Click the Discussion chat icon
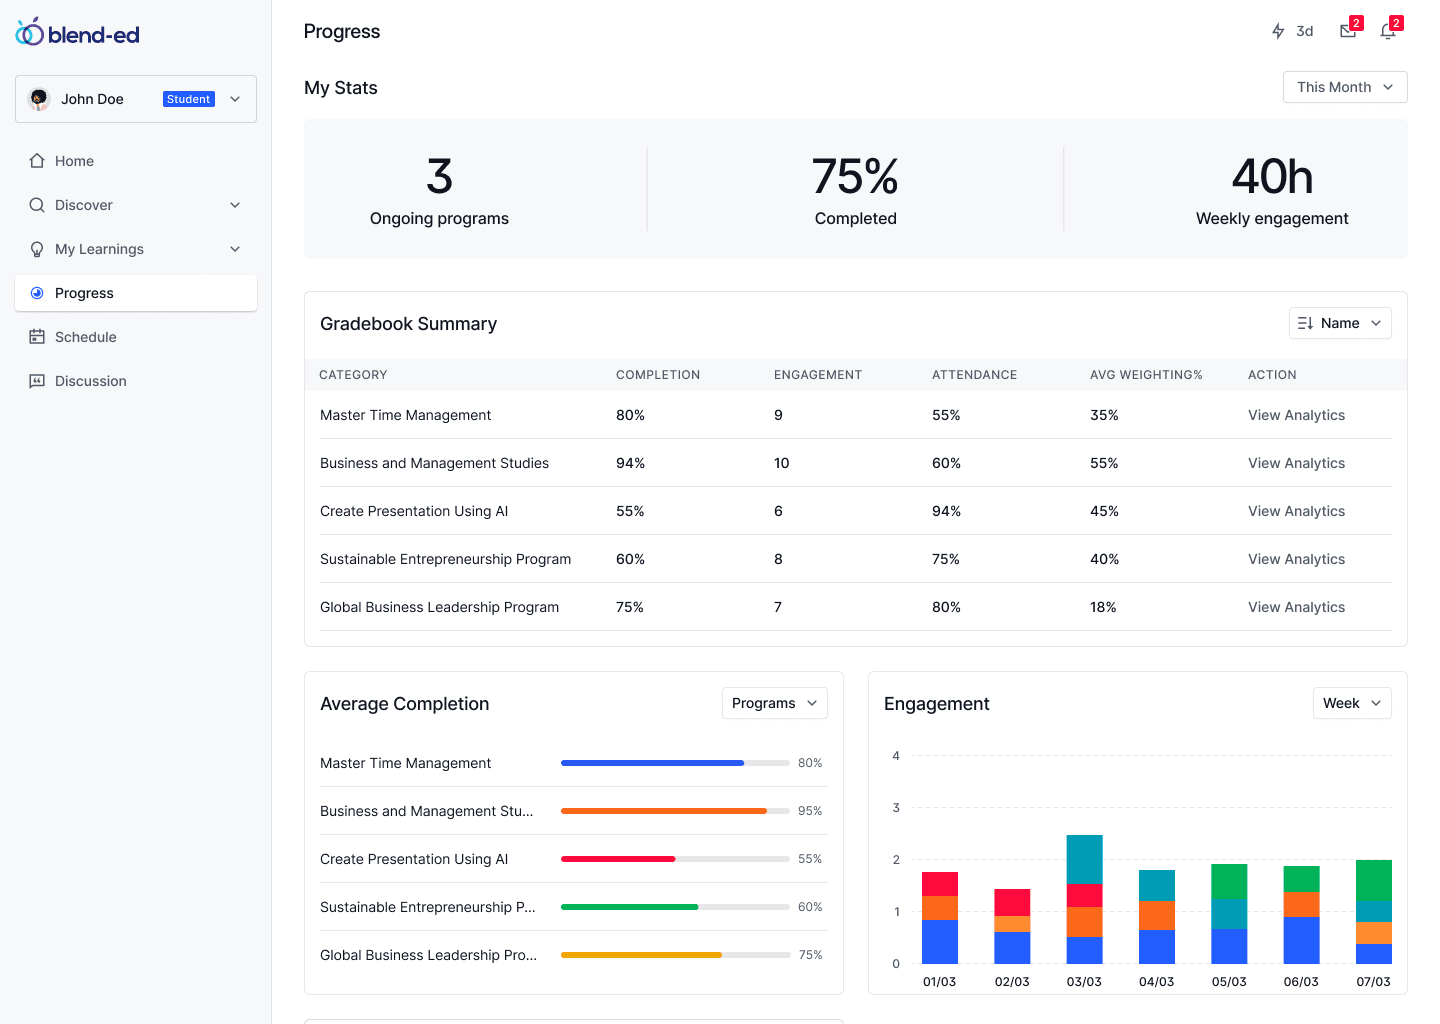 [x=36, y=381]
